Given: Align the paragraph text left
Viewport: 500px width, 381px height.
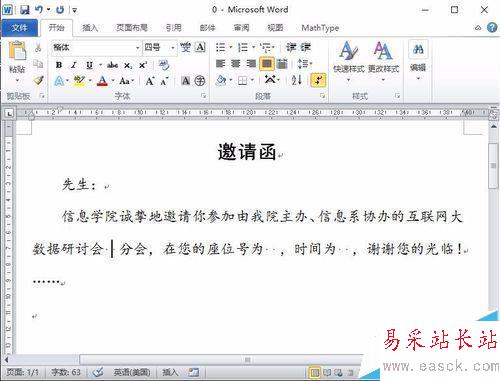Looking at the screenshot, I should click(221, 63).
